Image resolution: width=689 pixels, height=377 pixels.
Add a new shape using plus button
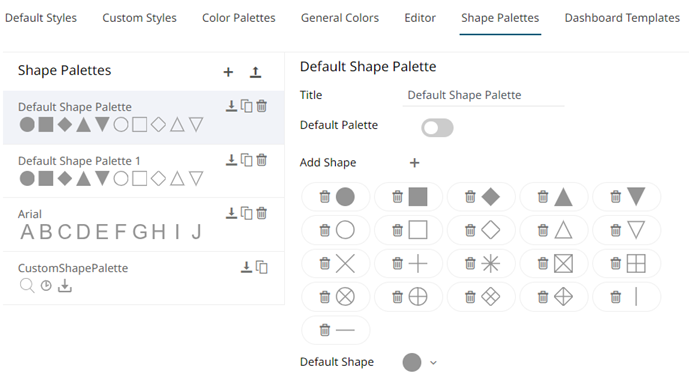pyautogui.click(x=414, y=163)
